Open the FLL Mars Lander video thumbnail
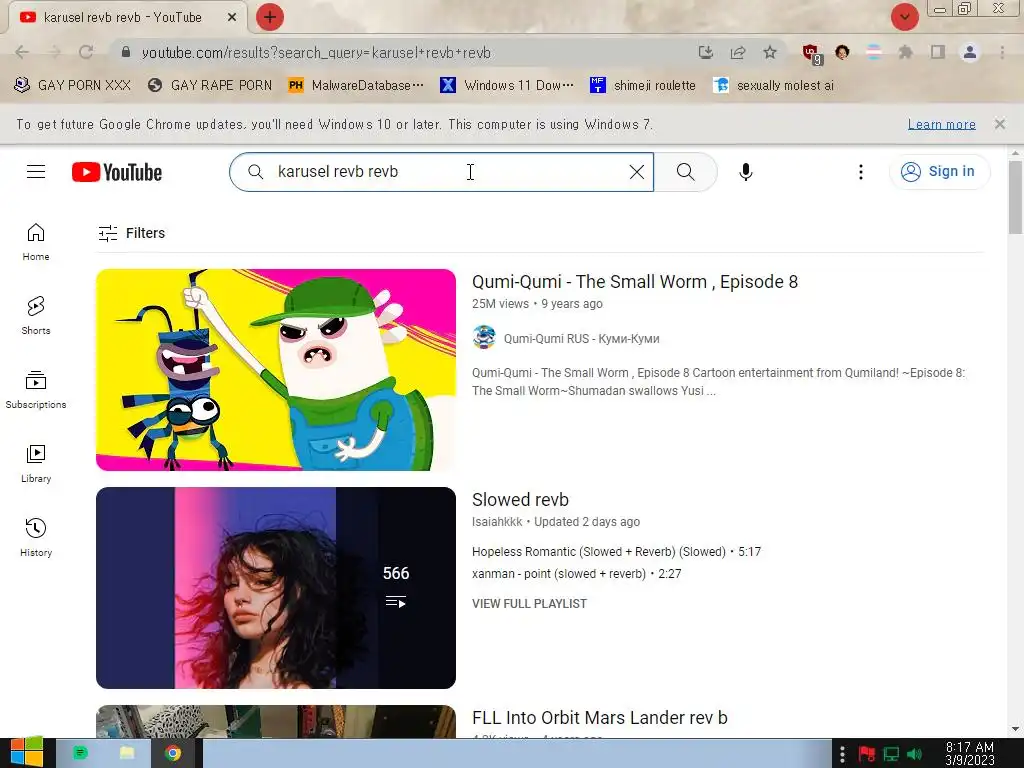The width and height of the screenshot is (1024, 768). pyautogui.click(x=276, y=722)
